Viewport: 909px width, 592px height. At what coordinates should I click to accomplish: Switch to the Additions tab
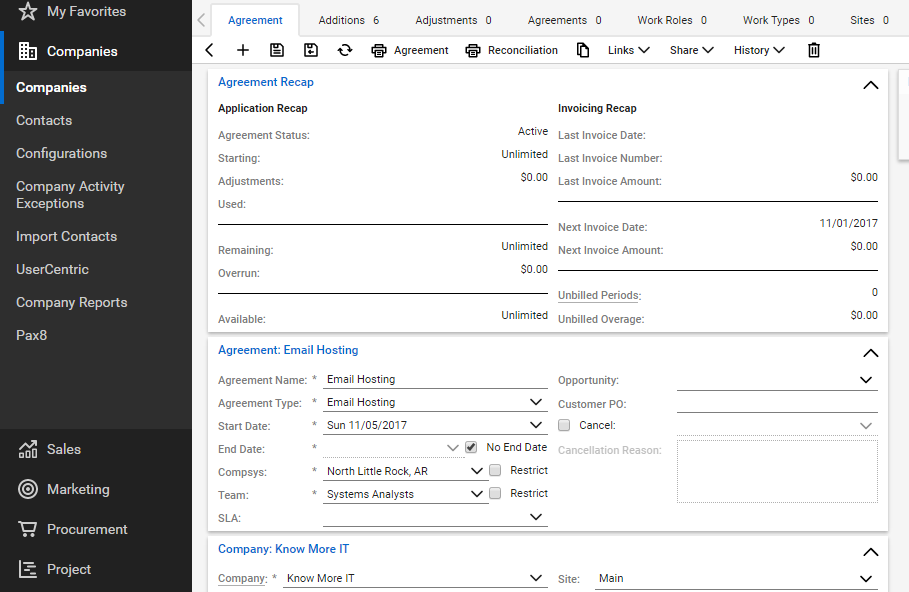pyautogui.click(x=348, y=20)
